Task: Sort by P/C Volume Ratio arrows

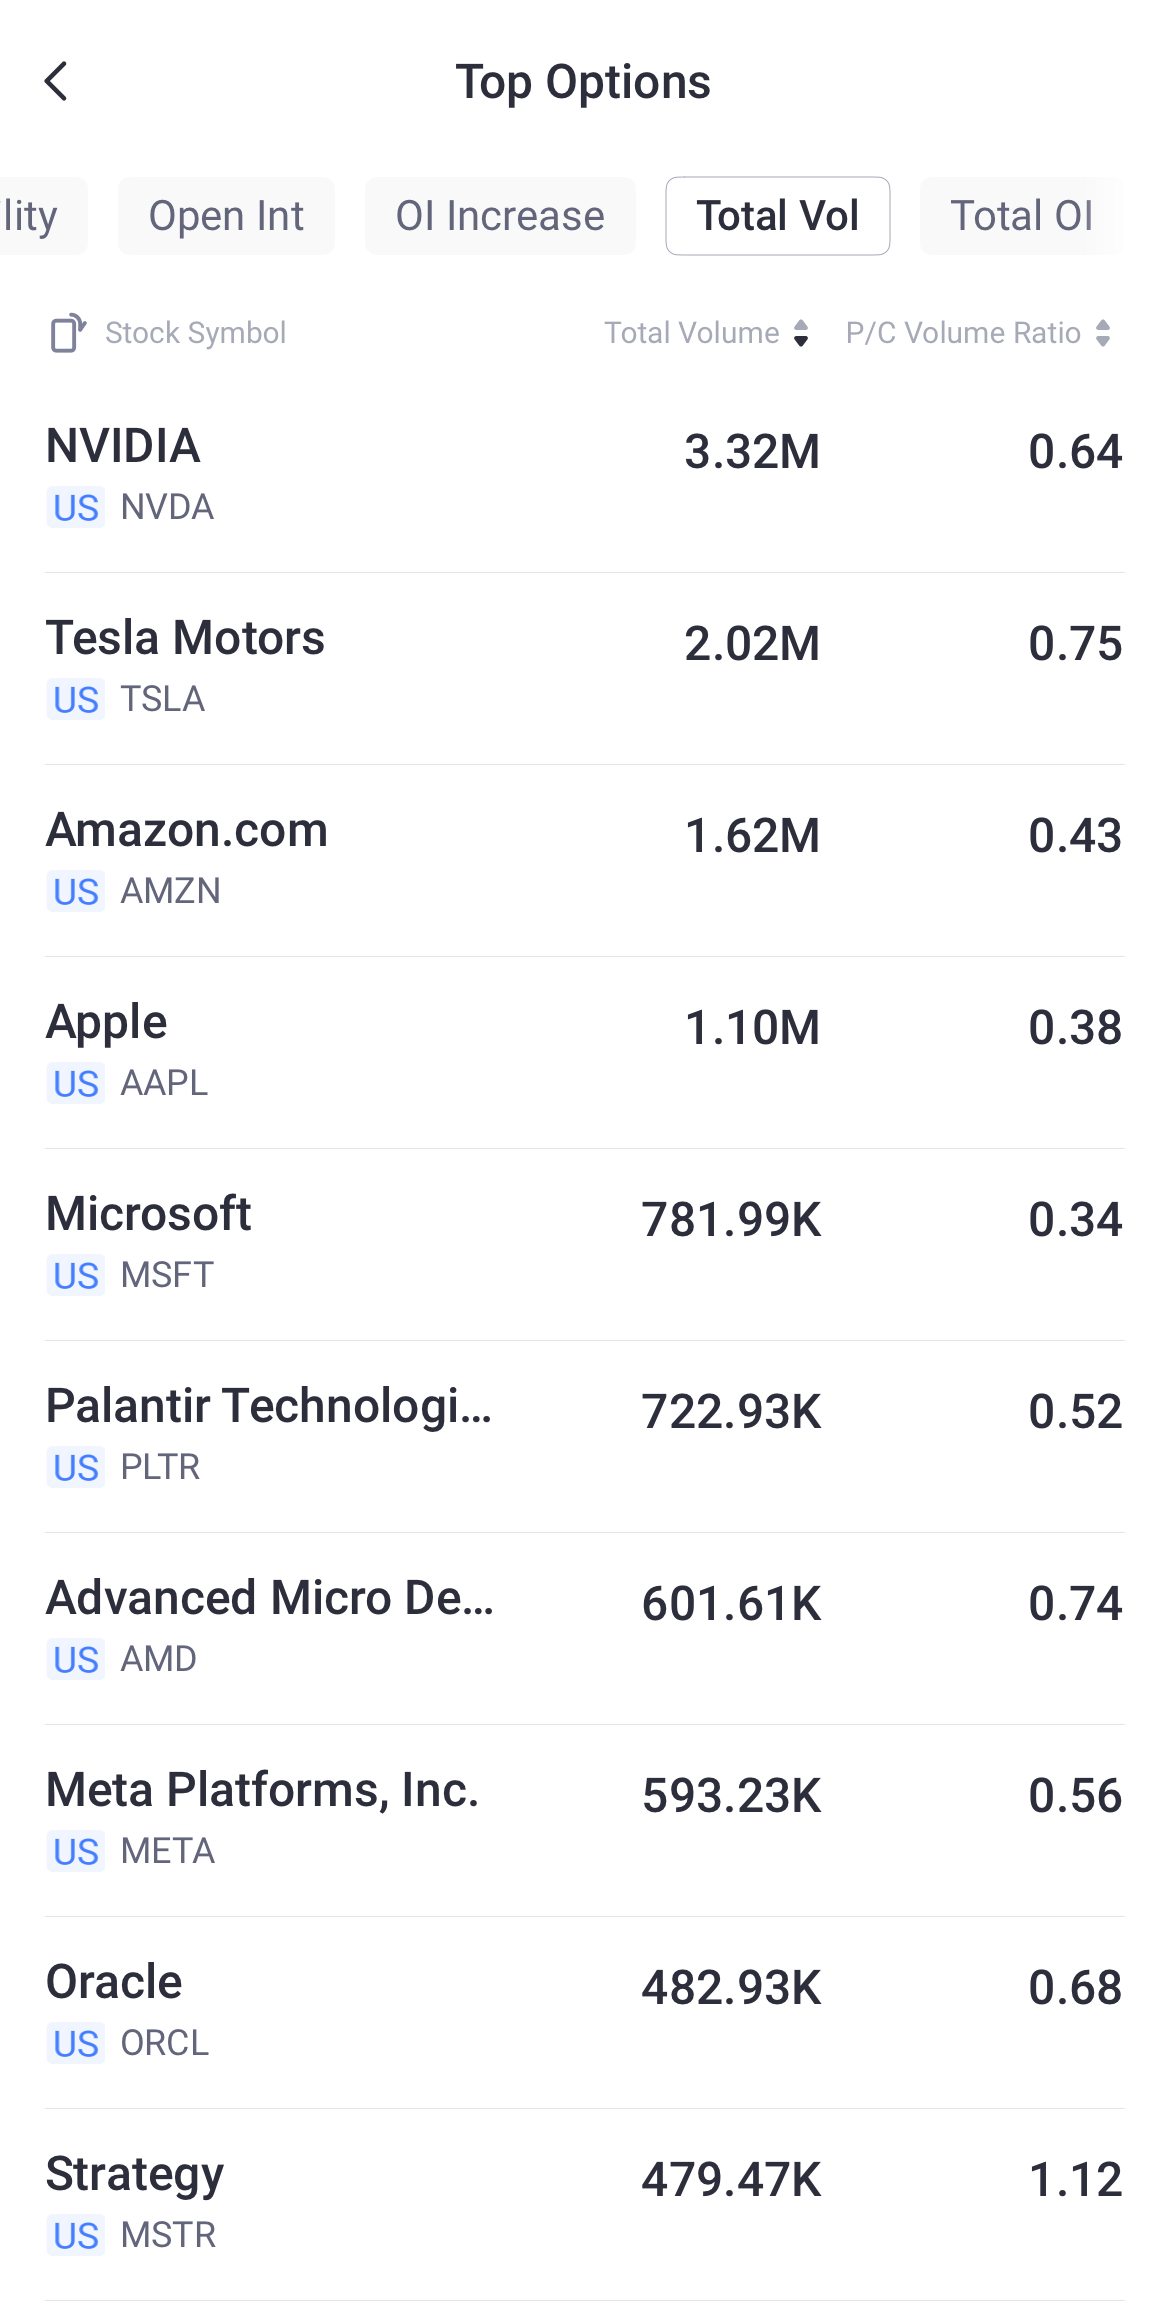Action: click(x=1102, y=333)
